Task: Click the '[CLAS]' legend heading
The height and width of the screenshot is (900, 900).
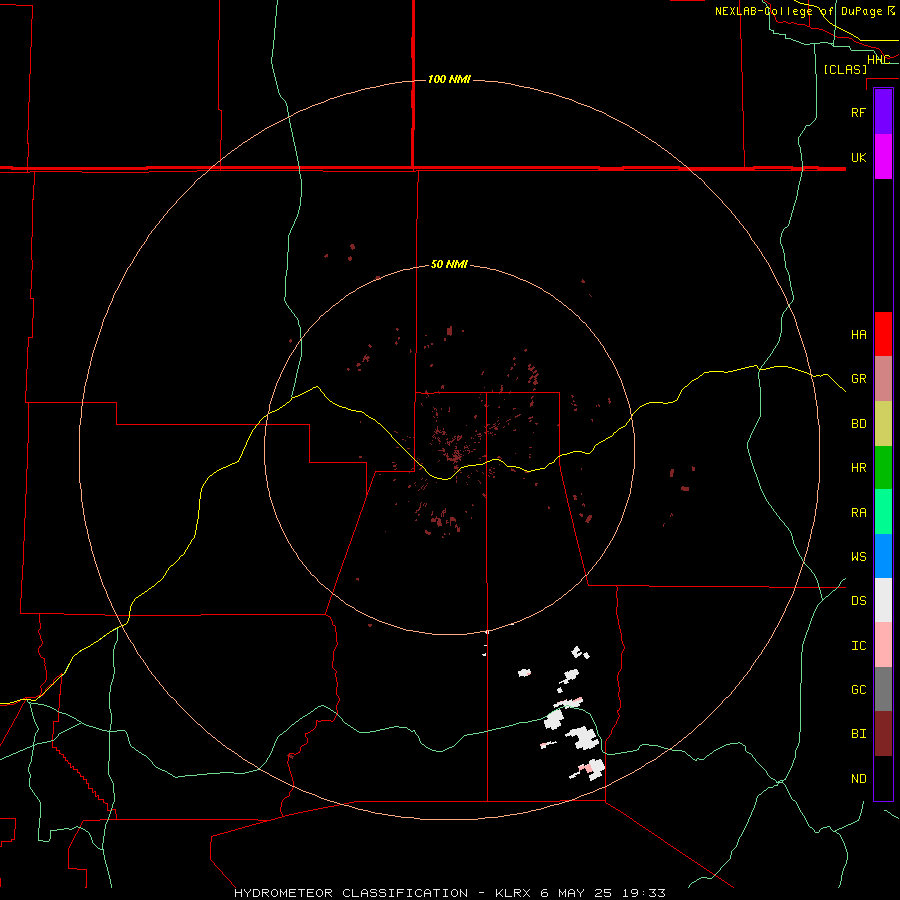Action: [845, 69]
